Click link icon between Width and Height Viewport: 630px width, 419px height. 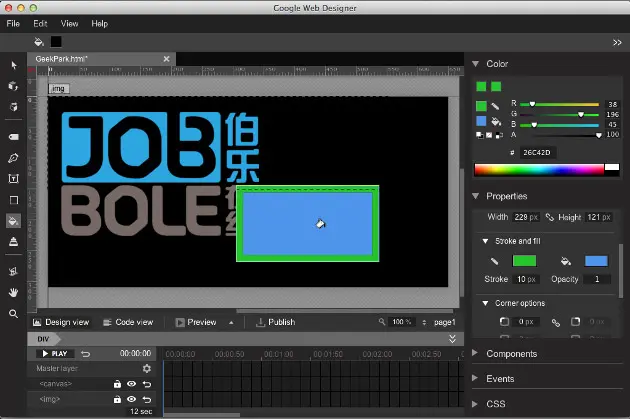point(549,217)
